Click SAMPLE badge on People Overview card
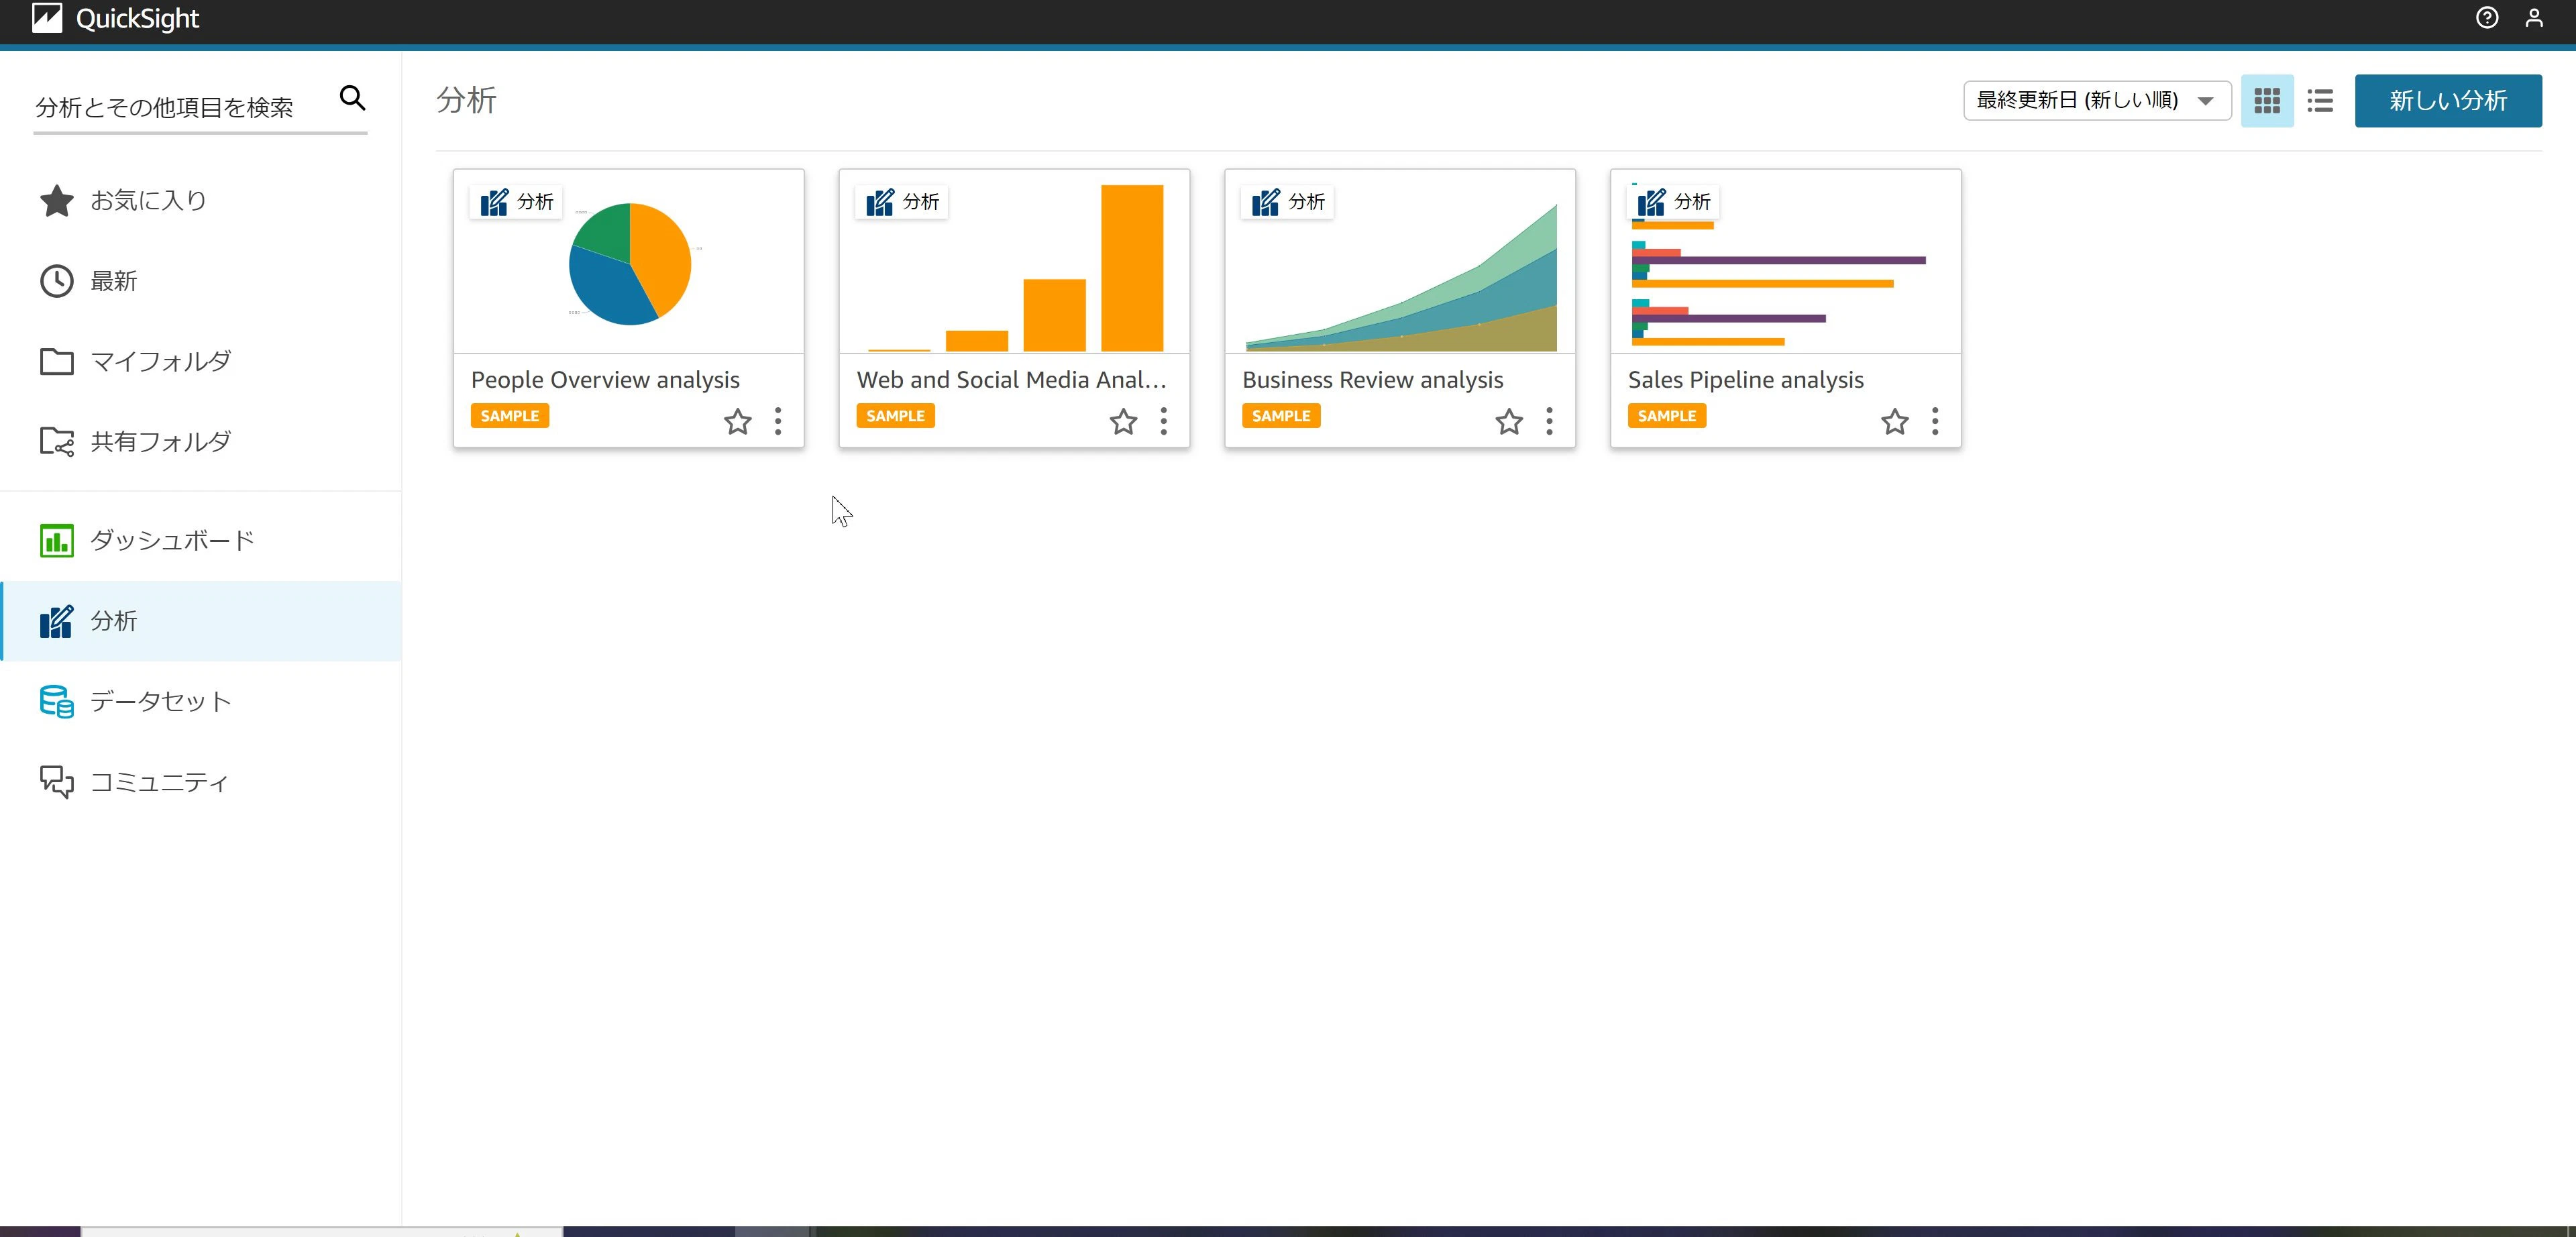This screenshot has height=1237, width=2576. click(x=509, y=416)
